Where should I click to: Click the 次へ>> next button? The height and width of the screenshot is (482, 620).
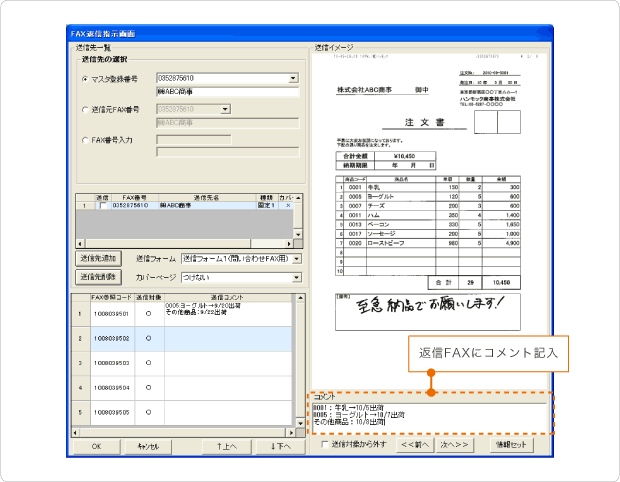tap(454, 445)
